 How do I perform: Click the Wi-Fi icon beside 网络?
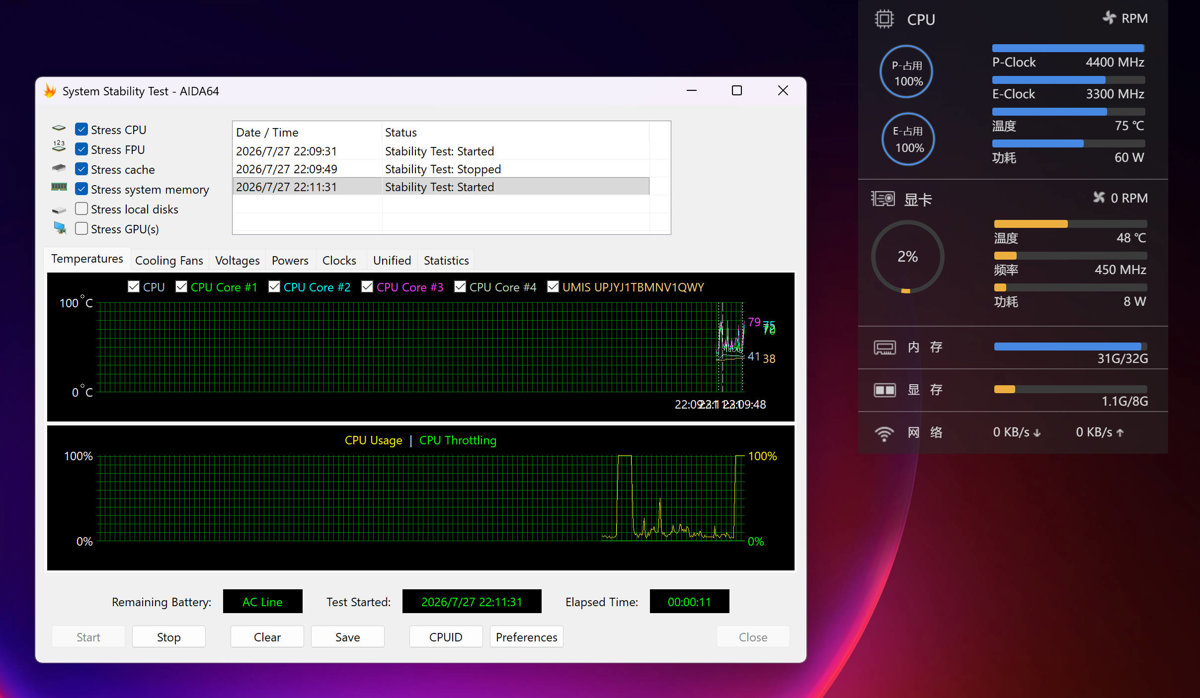pyautogui.click(x=884, y=433)
